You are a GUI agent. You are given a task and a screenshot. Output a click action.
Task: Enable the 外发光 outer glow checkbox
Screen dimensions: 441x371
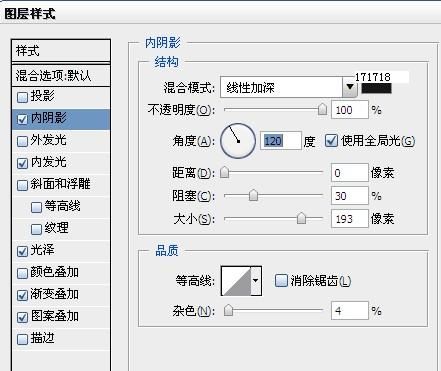[22, 141]
